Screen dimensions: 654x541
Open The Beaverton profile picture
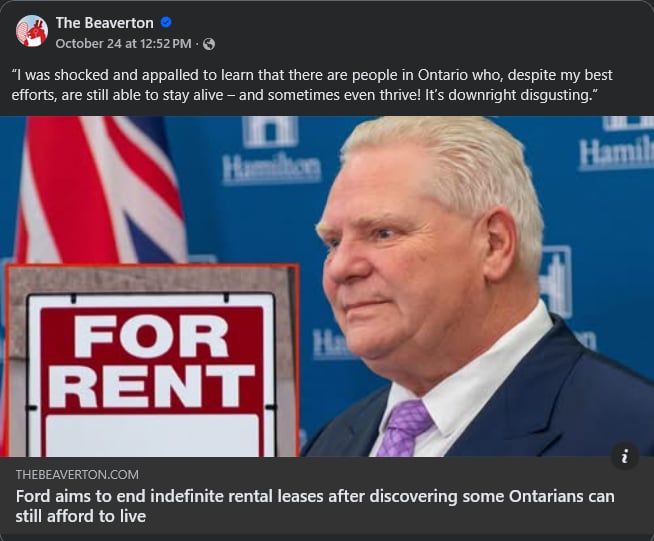(32, 31)
